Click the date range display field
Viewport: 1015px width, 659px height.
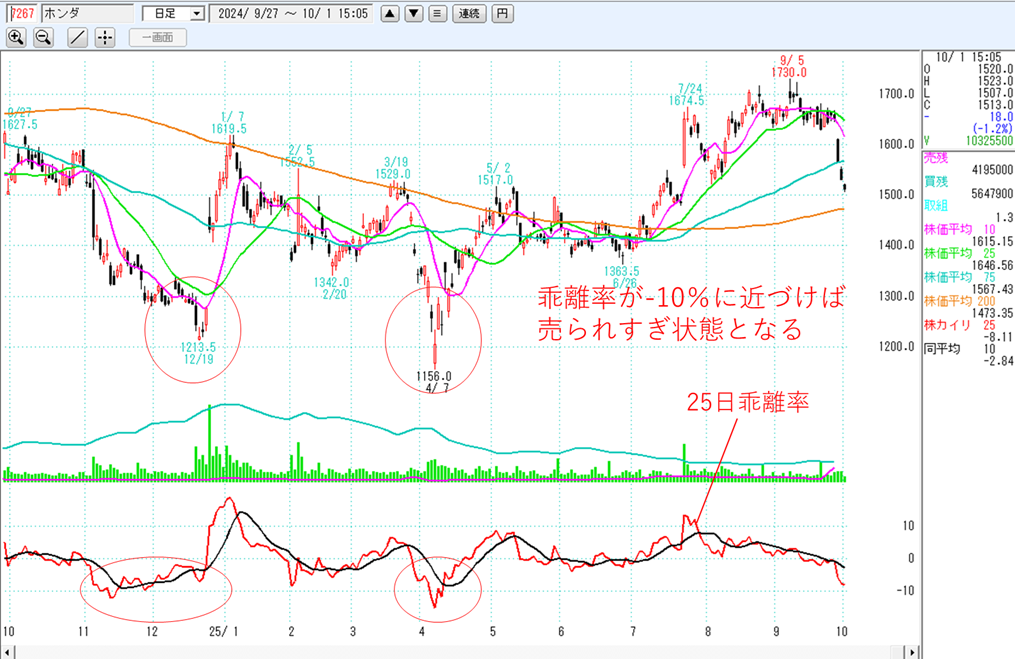[290, 14]
